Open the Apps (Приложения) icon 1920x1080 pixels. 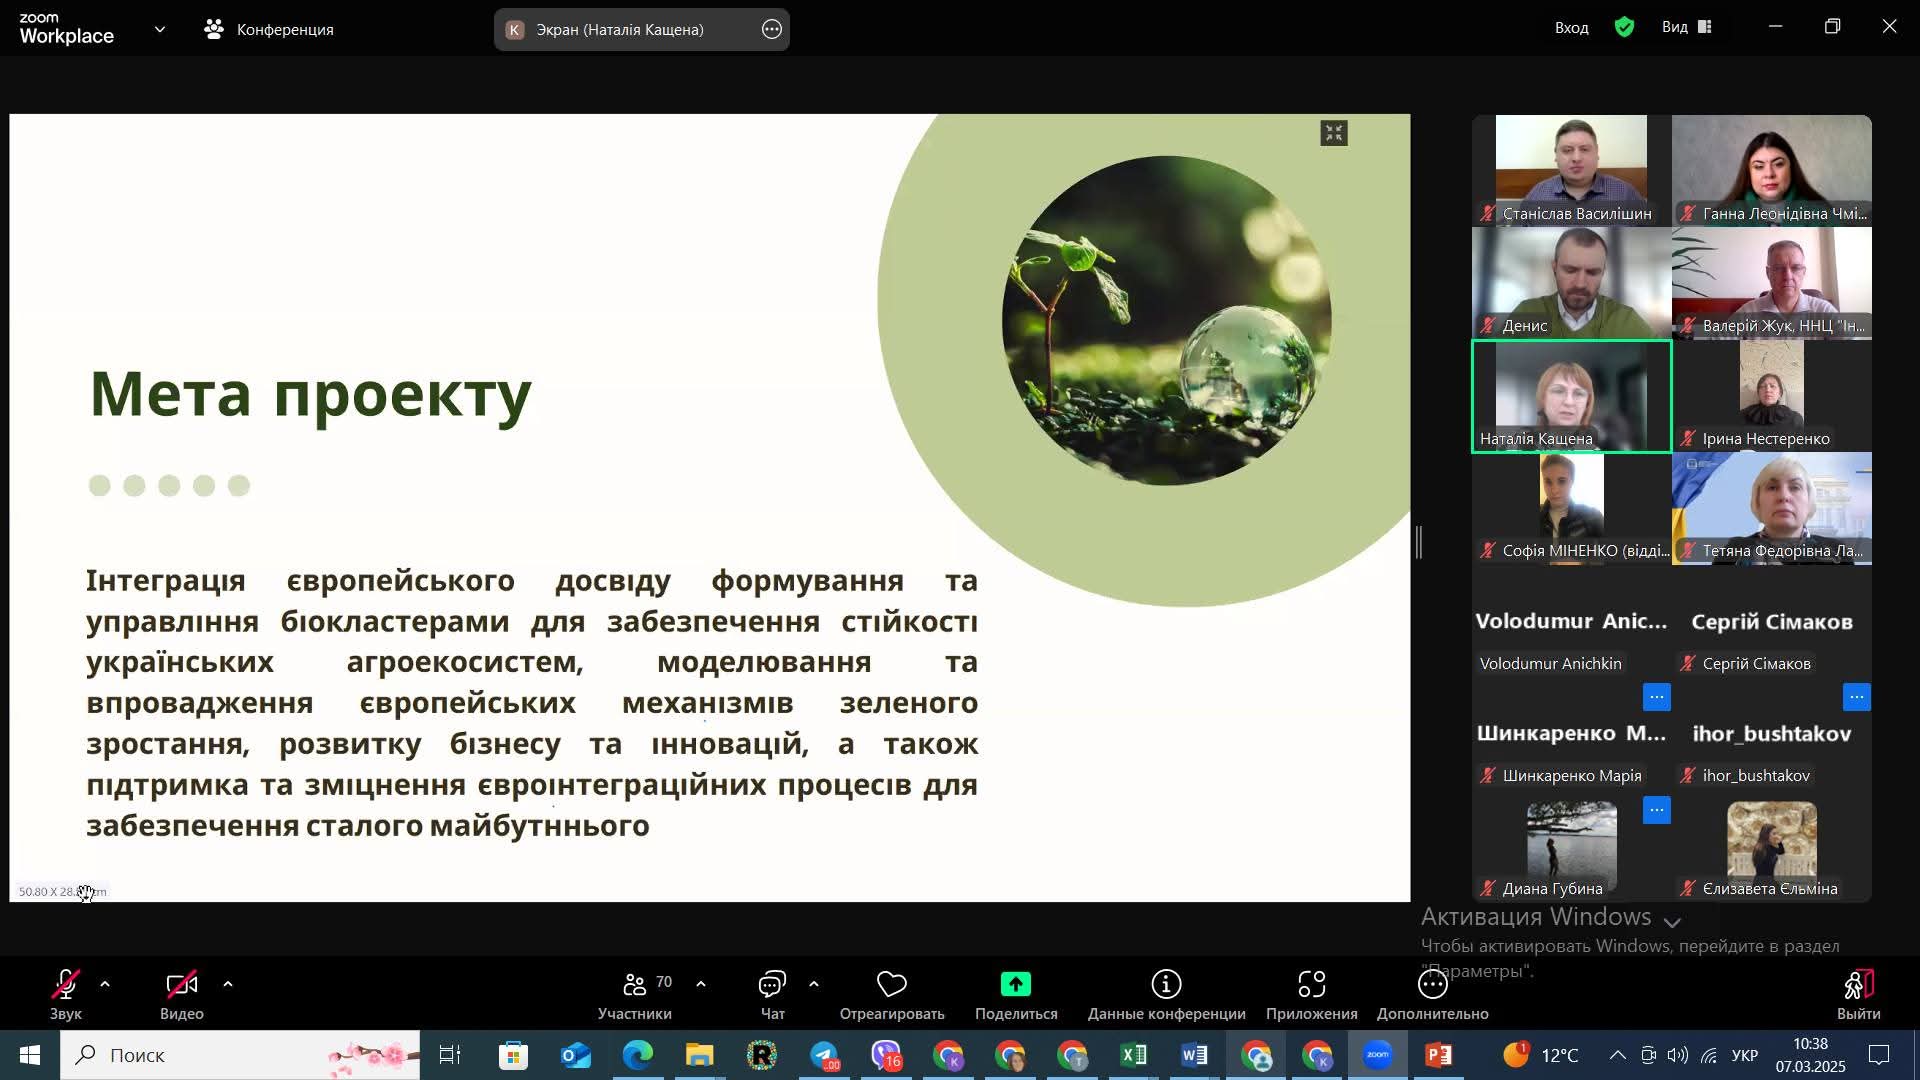tap(1311, 985)
